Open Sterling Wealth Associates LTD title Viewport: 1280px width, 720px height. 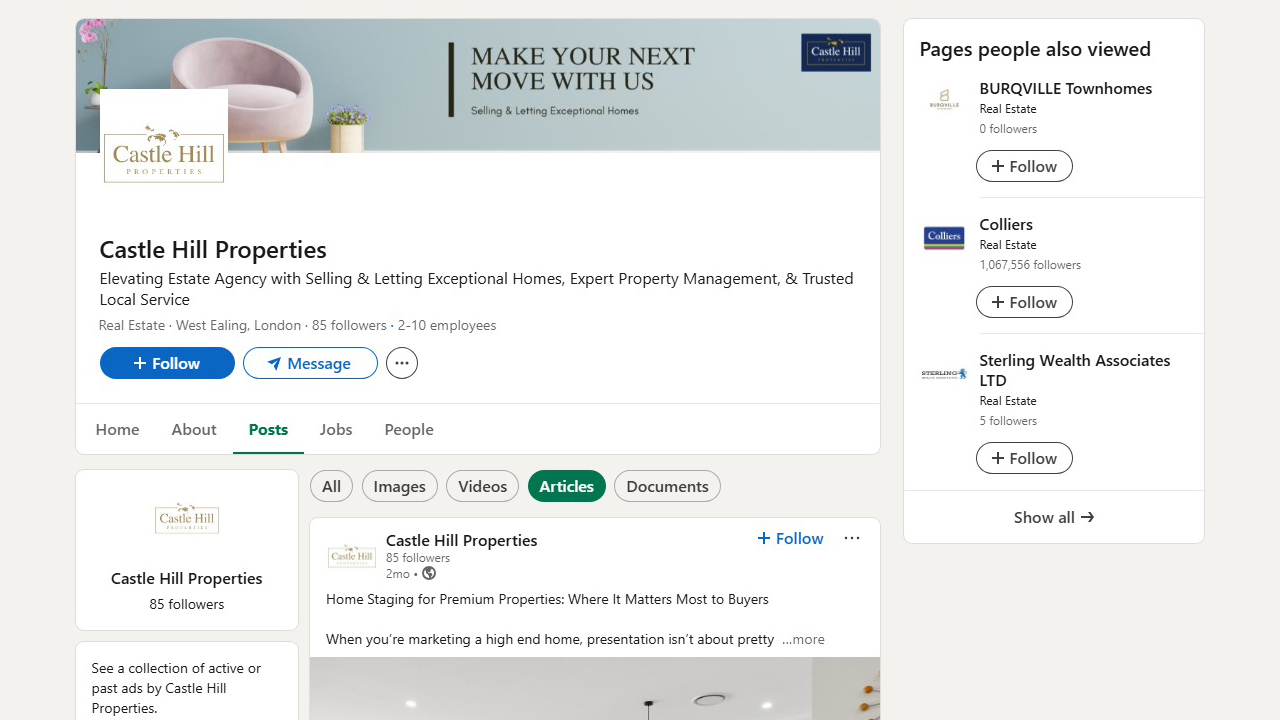[x=1075, y=370]
